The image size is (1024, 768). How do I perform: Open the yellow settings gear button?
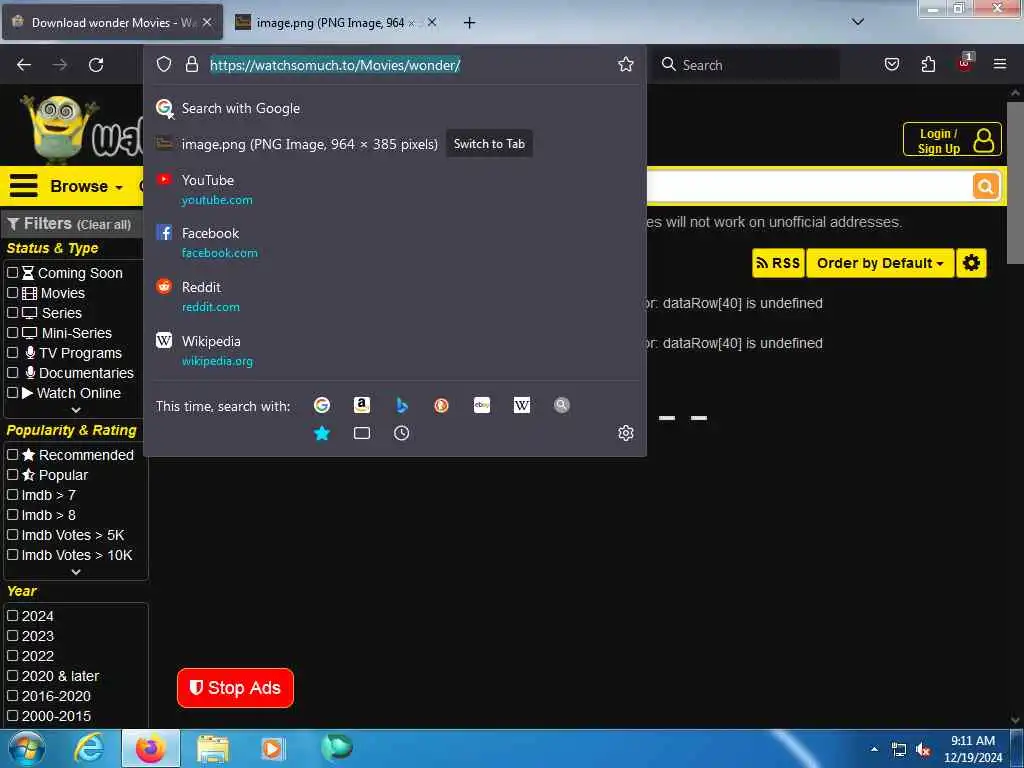click(x=971, y=263)
